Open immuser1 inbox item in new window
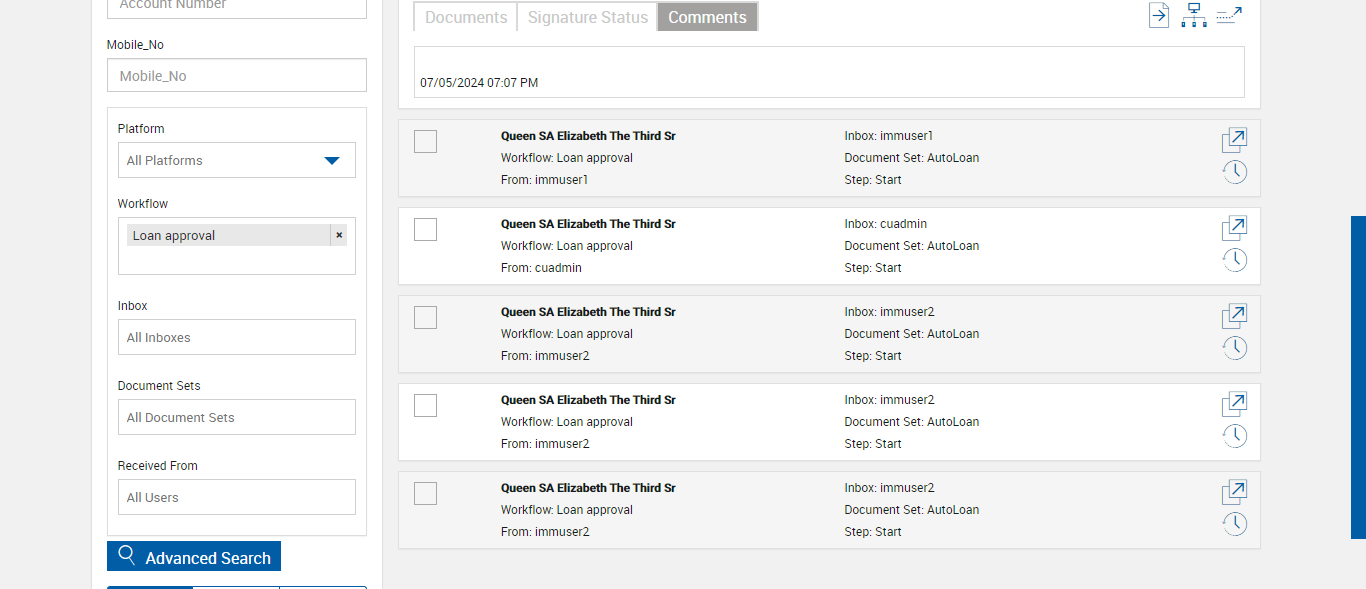 [x=1234, y=140]
